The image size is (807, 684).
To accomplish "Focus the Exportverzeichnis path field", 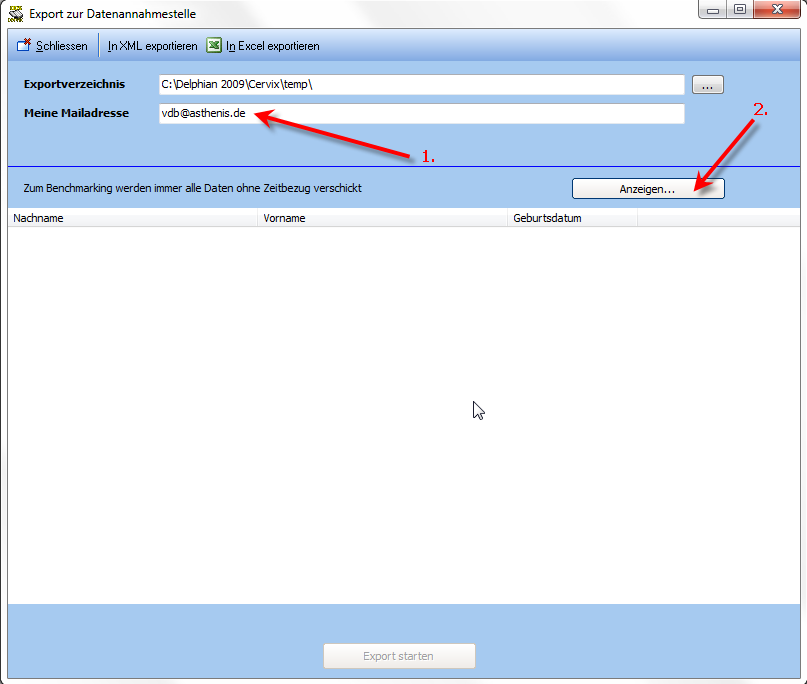I will 420,85.
